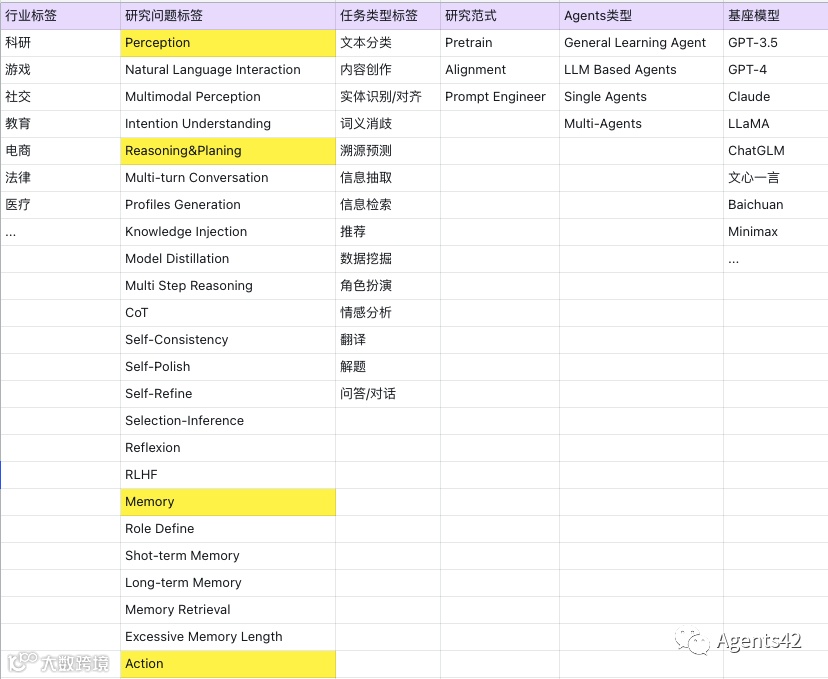
Task: Select the 推荐 cell
Action: [388, 232]
